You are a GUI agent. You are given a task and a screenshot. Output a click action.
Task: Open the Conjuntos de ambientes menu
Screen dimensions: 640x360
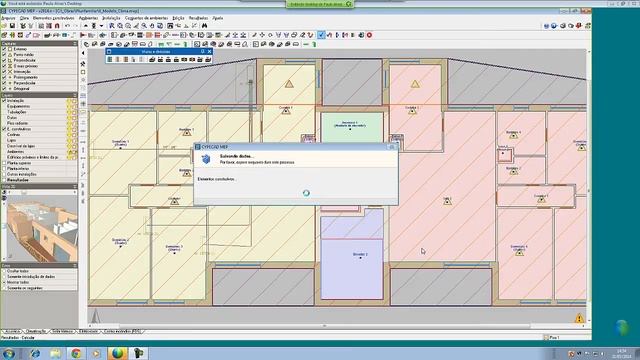point(146,18)
